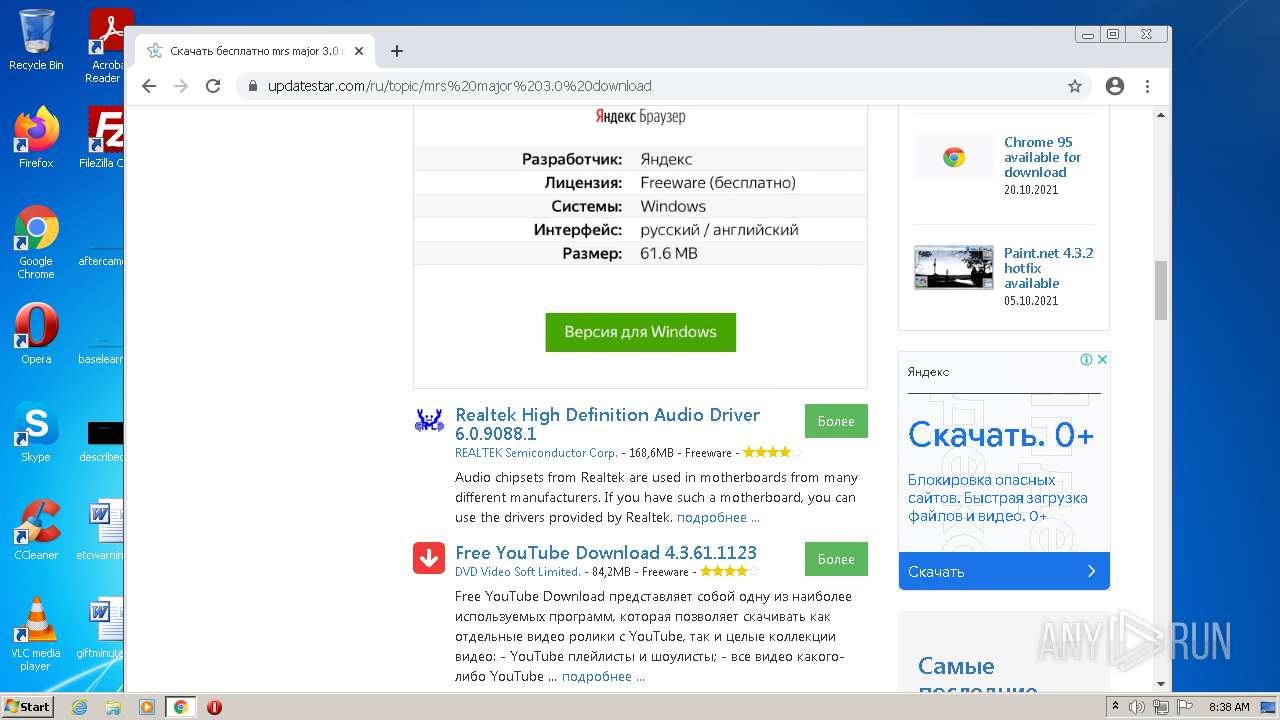Open Paint.net 4.3.2 hotfix available news

click(1048, 268)
